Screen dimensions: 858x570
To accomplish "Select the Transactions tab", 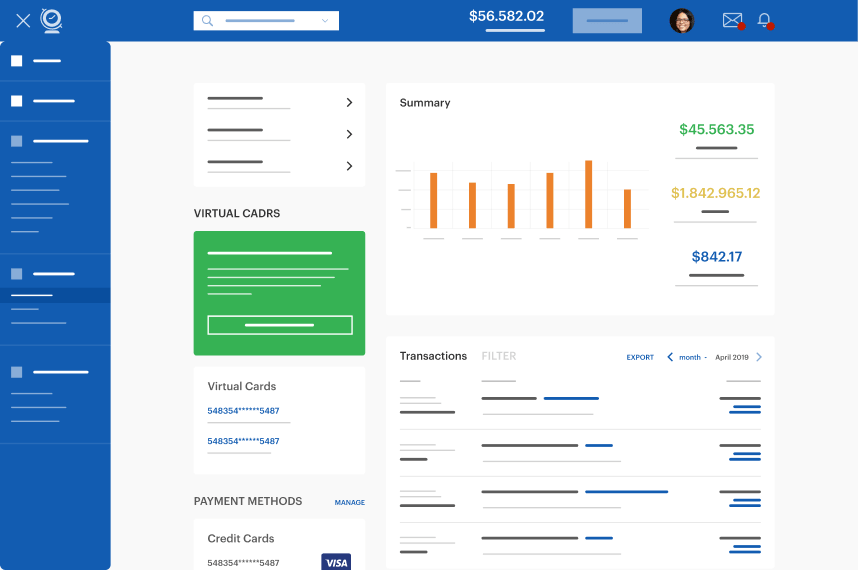I will click(433, 356).
